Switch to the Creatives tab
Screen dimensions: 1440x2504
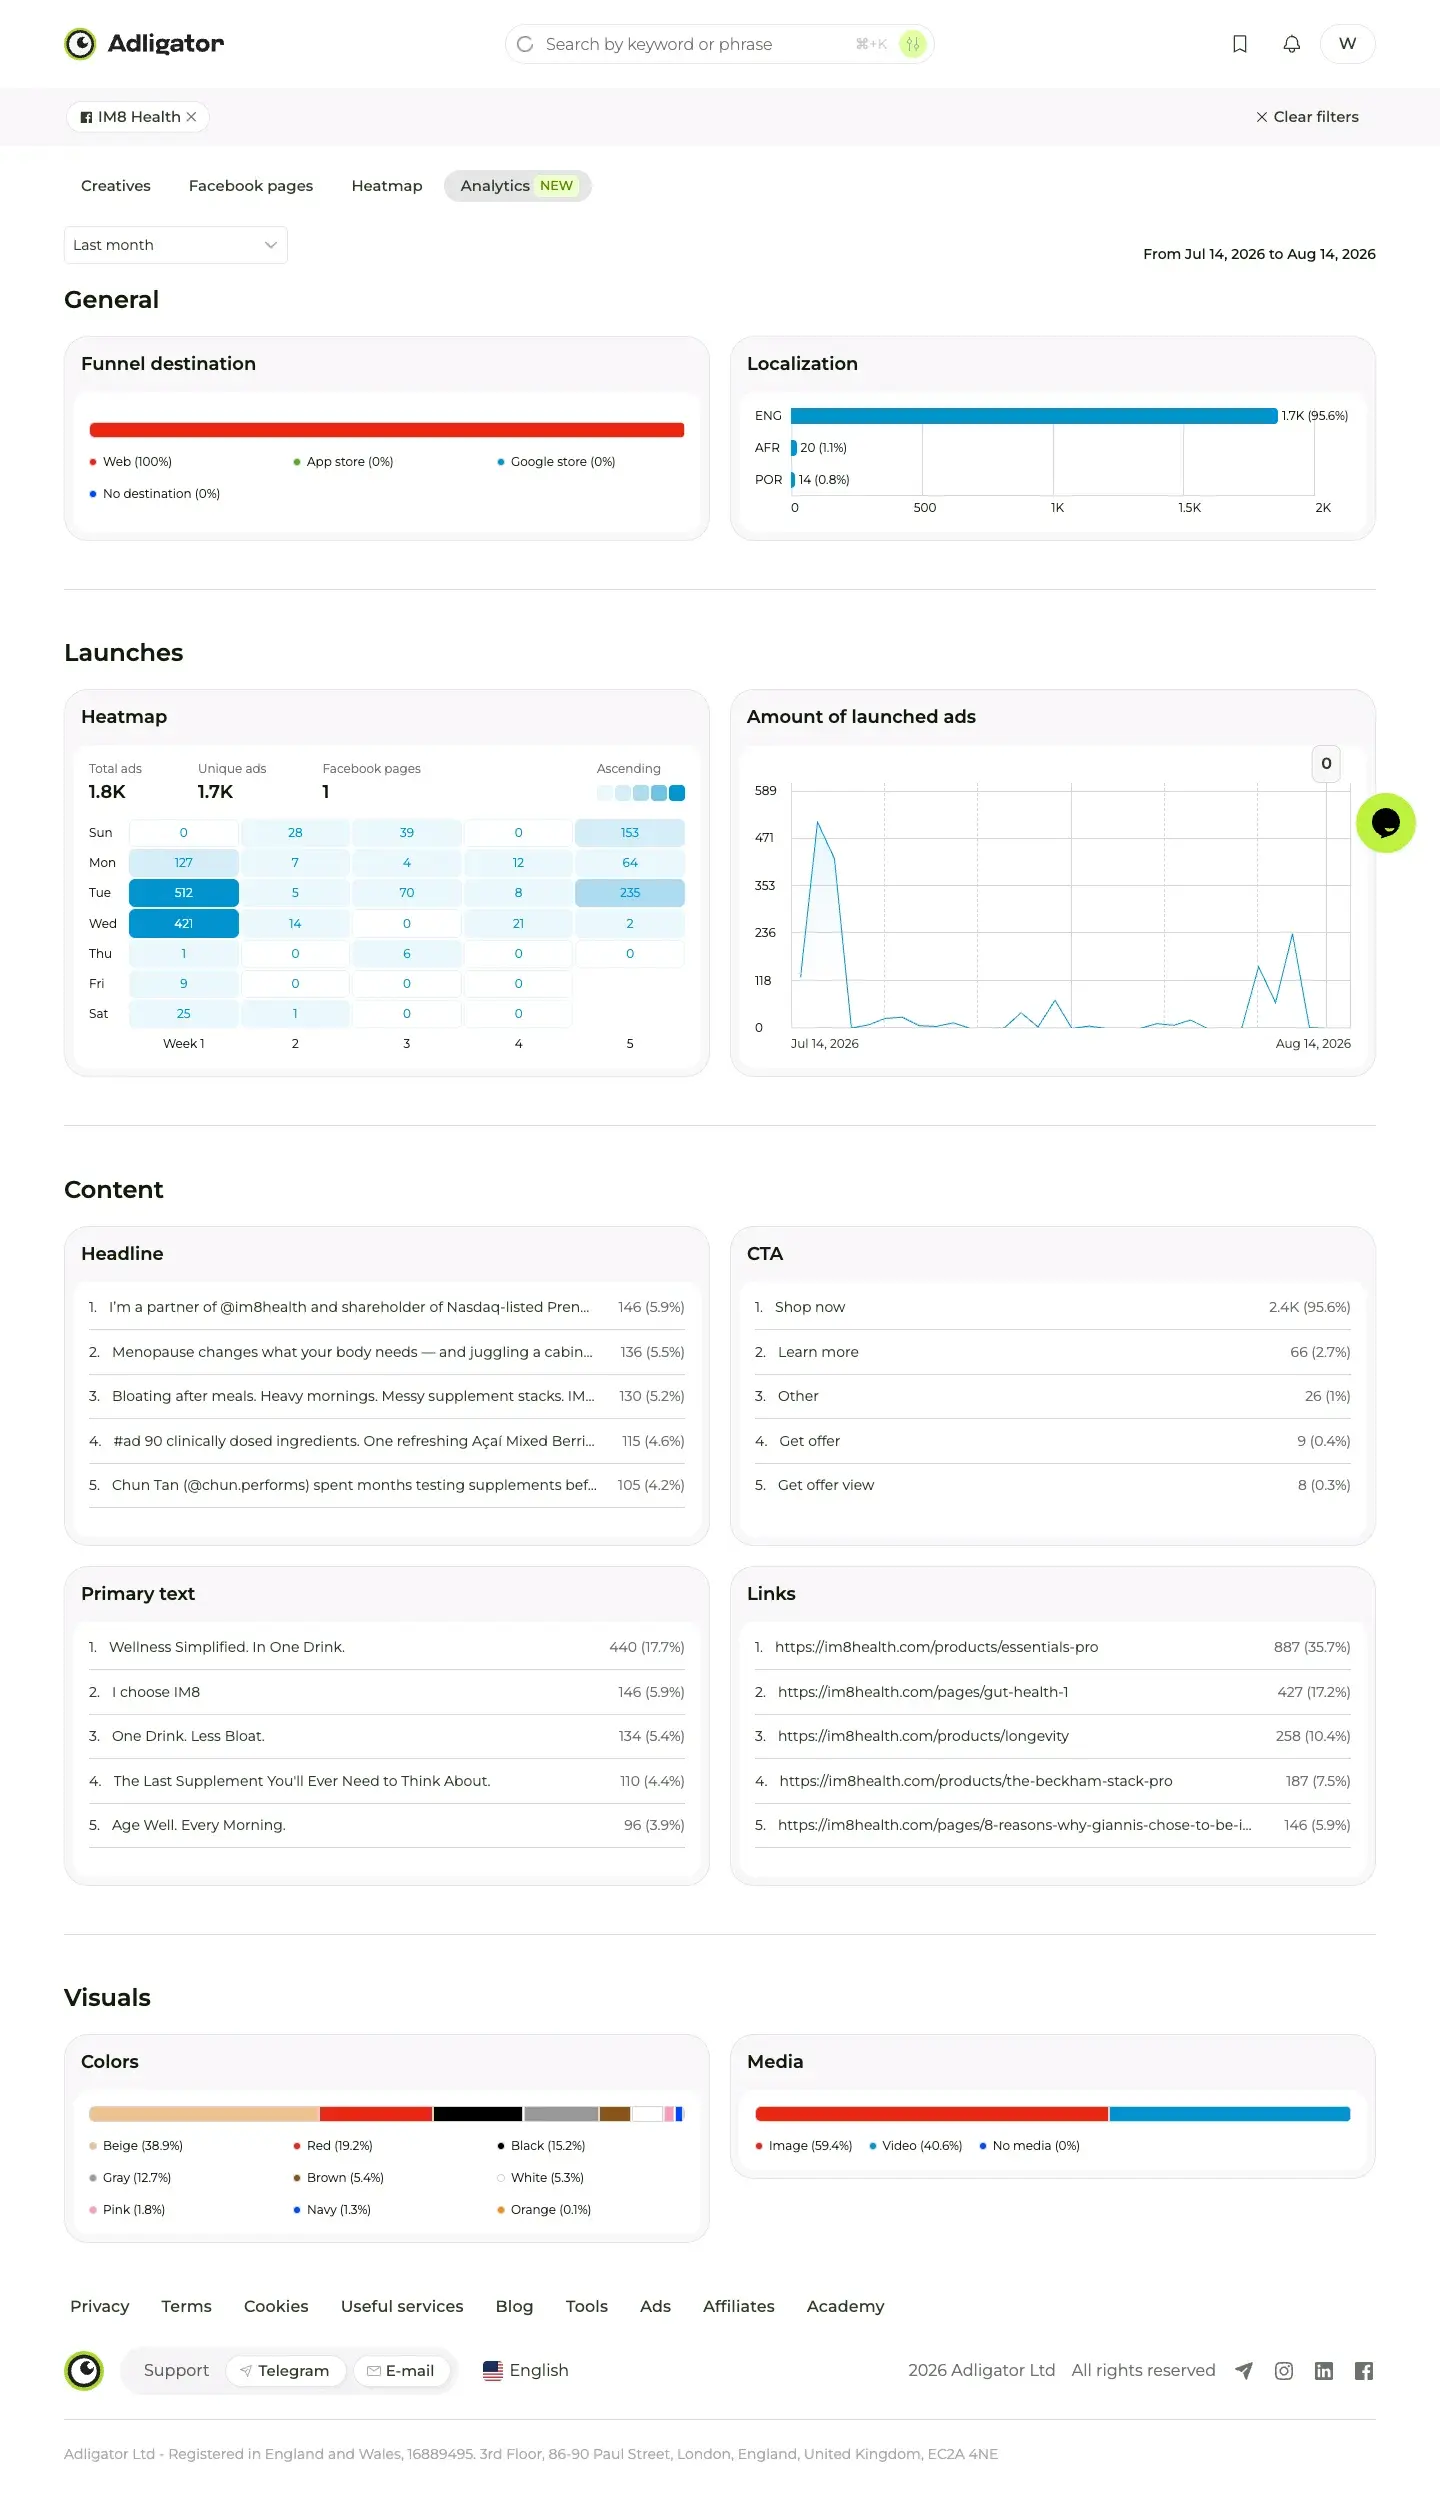click(x=116, y=186)
